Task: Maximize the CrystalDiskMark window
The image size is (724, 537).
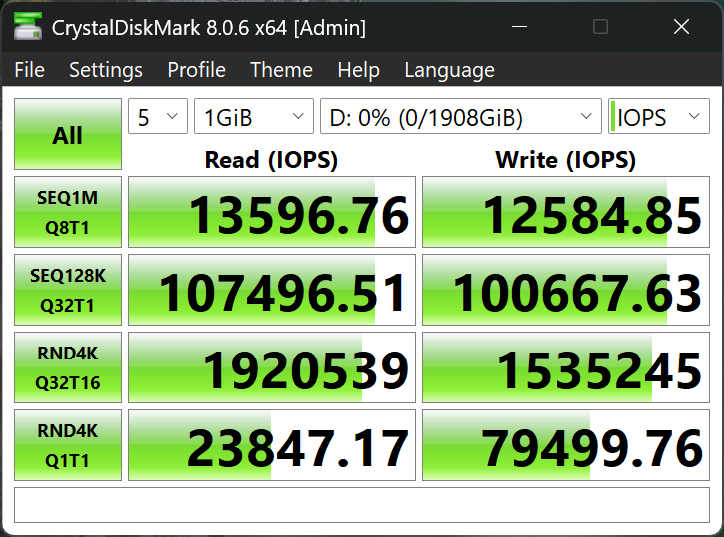Action: click(x=600, y=27)
